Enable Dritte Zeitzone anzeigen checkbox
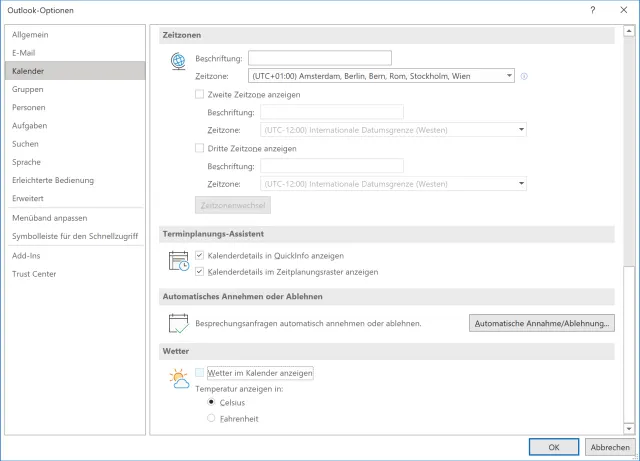 200,148
